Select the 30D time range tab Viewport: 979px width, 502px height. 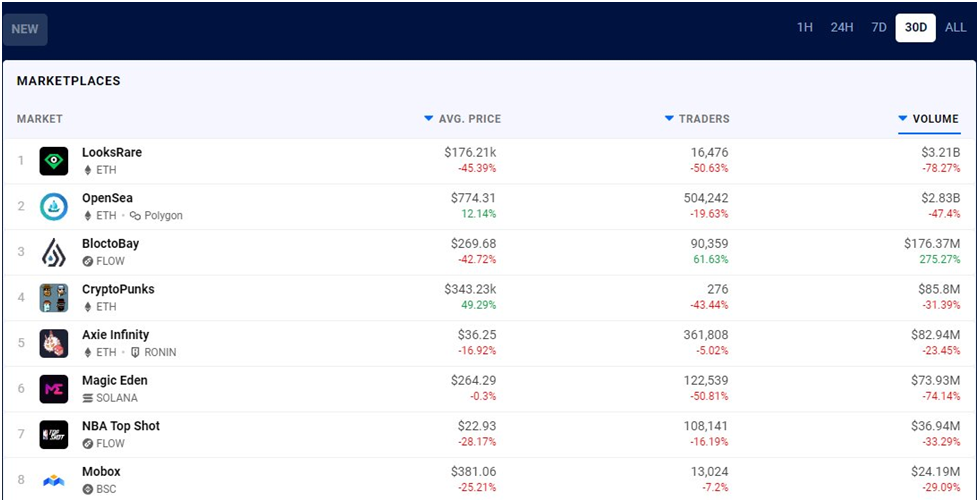(915, 28)
